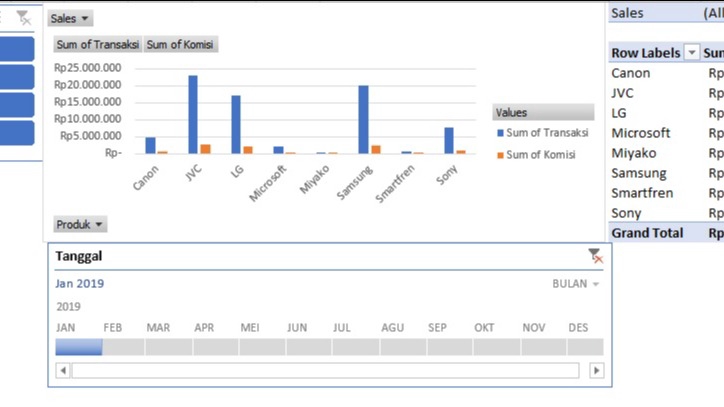This screenshot has width=724, height=407.
Task: Open the BULAN time level dropdown
Action: 575,284
